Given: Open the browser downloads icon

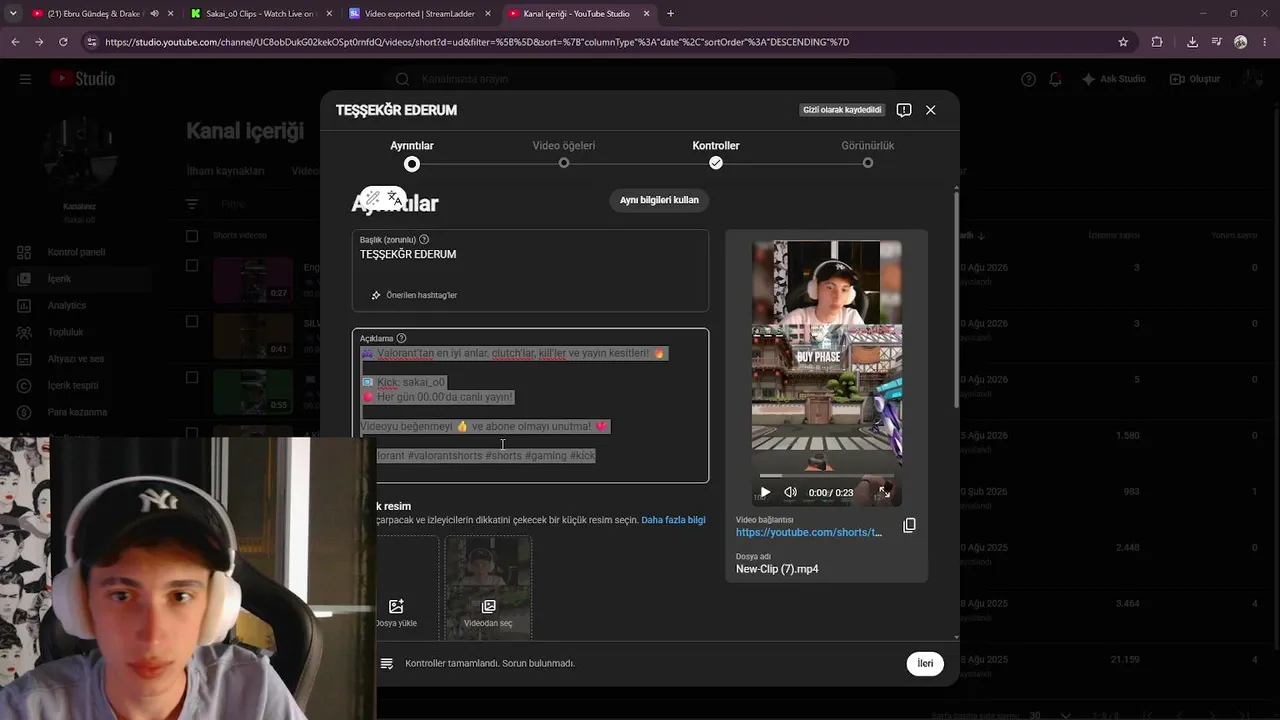Looking at the screenshot, I should tap(1192, 42).
